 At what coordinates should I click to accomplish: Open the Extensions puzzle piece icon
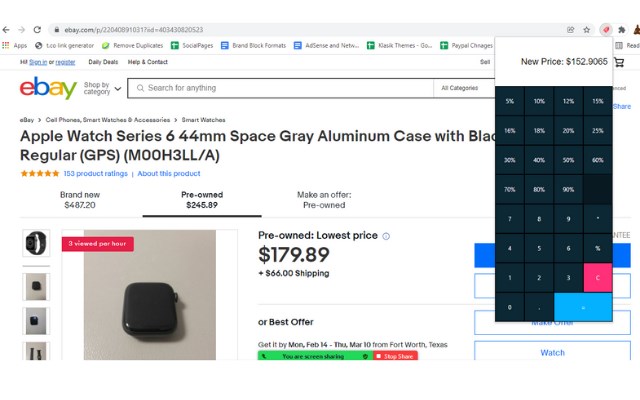click(621, 30)
